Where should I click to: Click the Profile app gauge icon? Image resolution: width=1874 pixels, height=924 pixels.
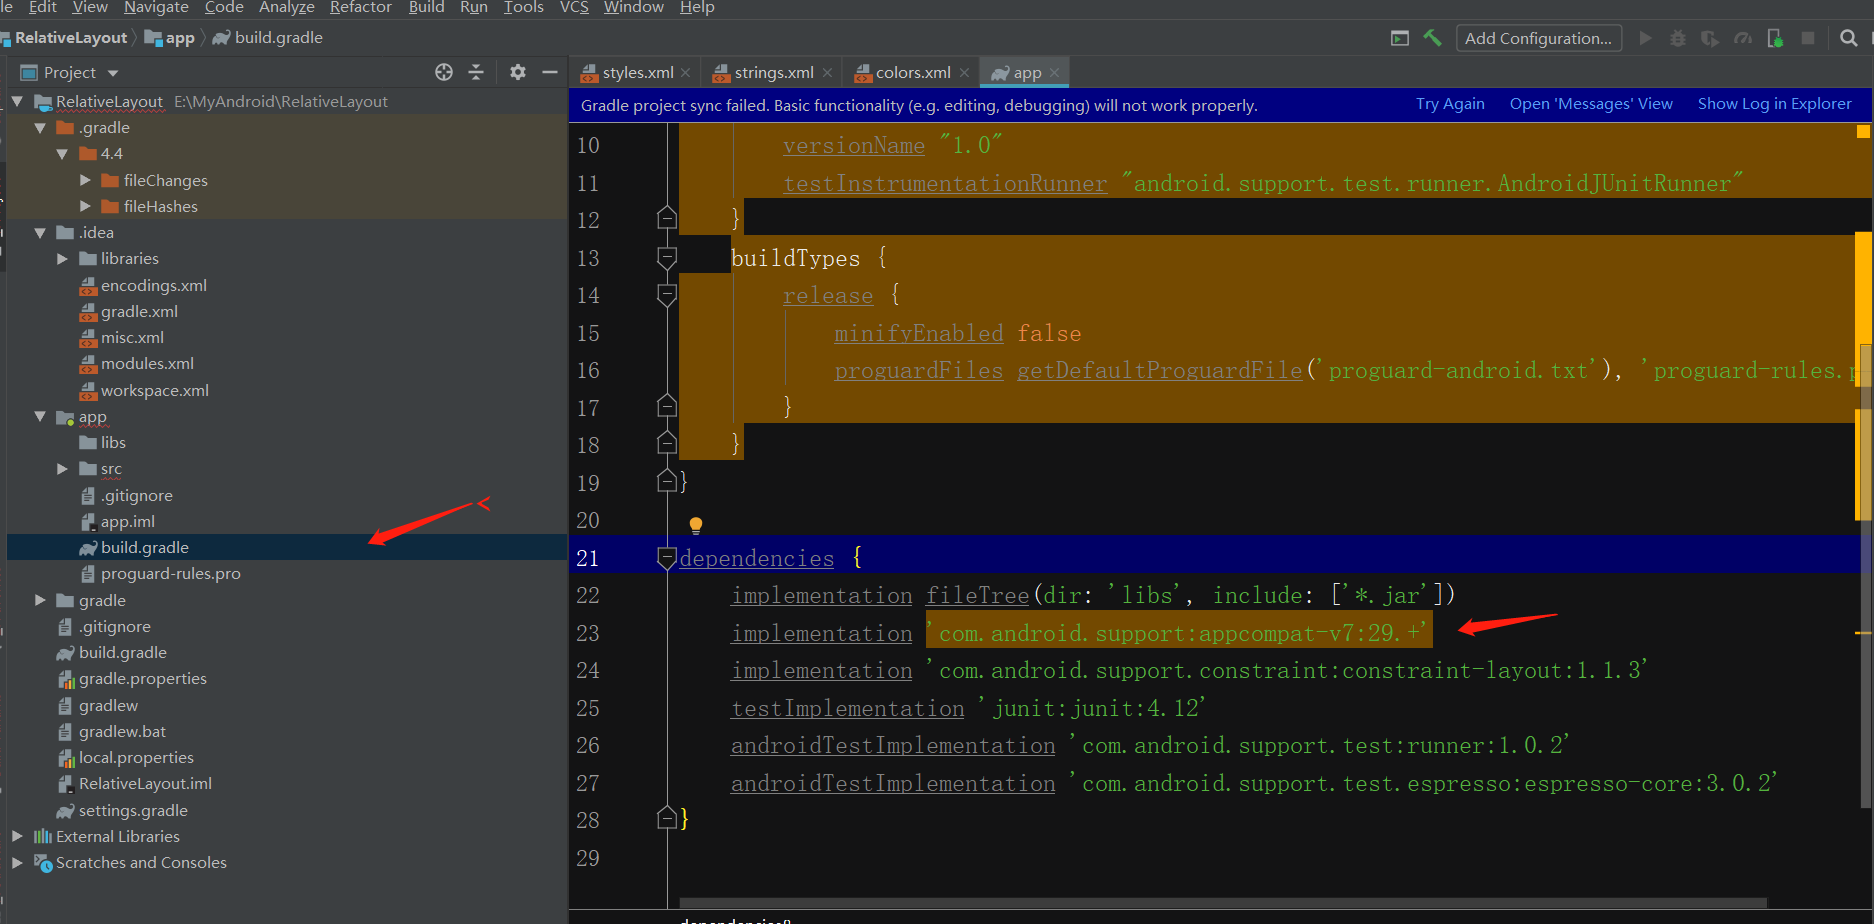[1743, 38]
